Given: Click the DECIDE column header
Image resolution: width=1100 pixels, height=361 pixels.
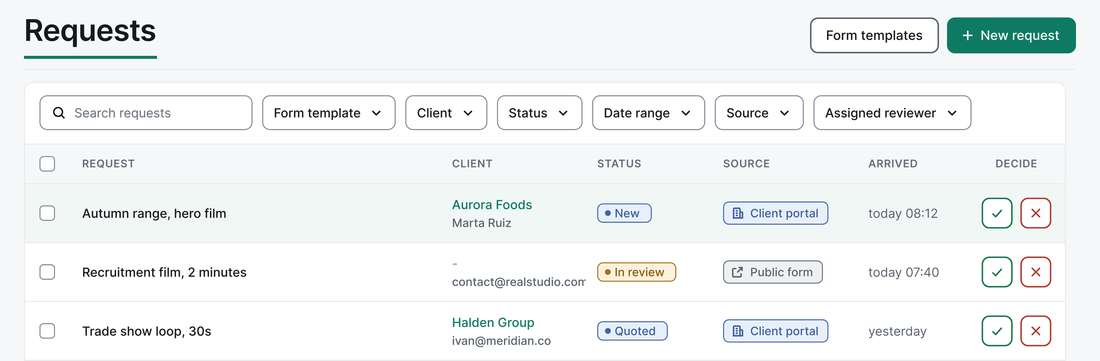Looking at the screenshot, I should [1016, 163].
